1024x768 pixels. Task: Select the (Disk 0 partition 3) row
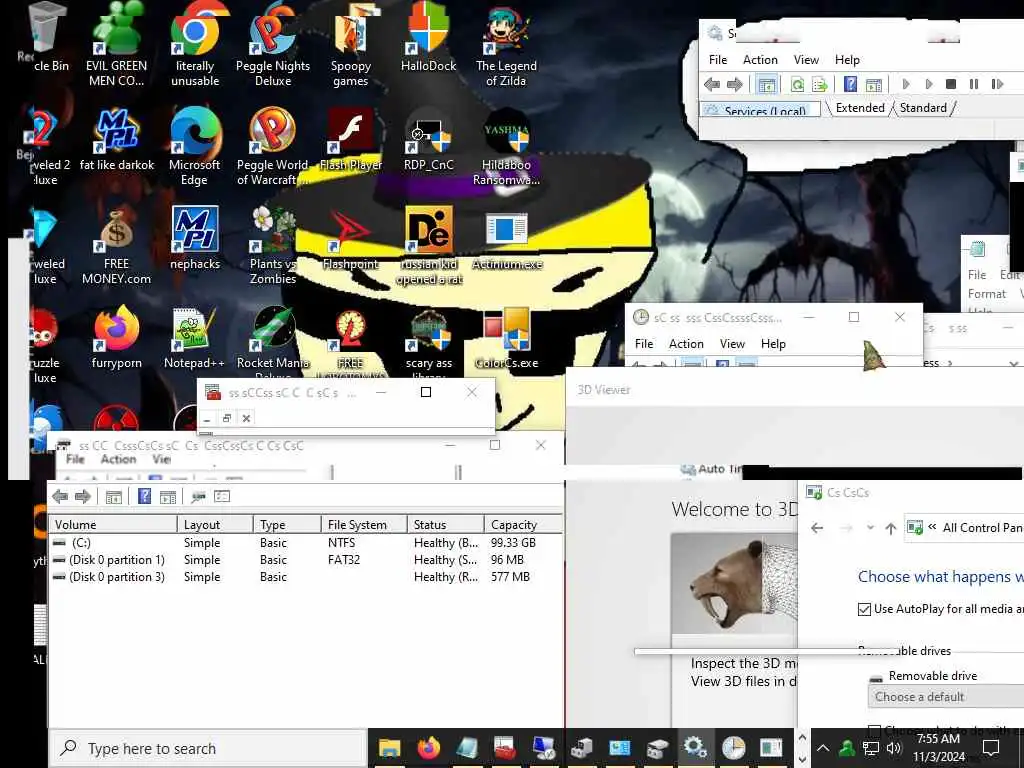(x=306, y=577)
